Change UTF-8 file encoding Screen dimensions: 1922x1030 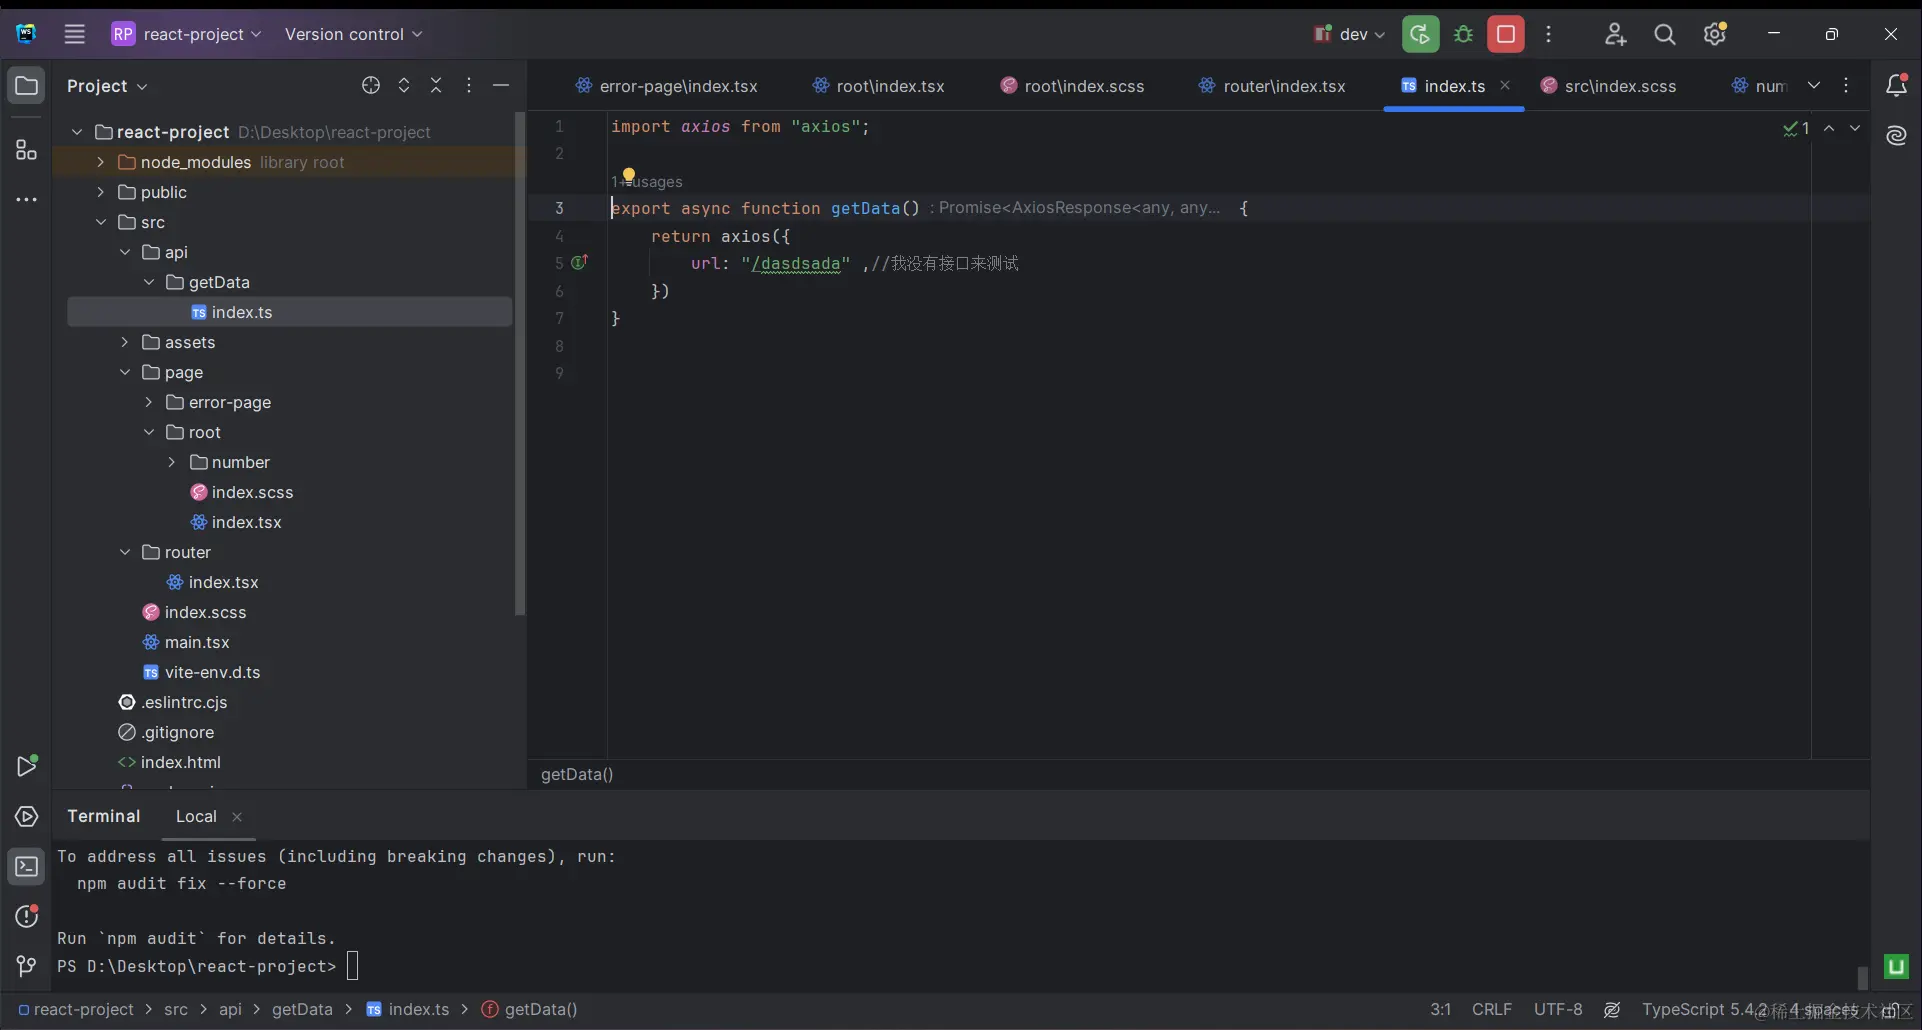pos(1558,1009)
